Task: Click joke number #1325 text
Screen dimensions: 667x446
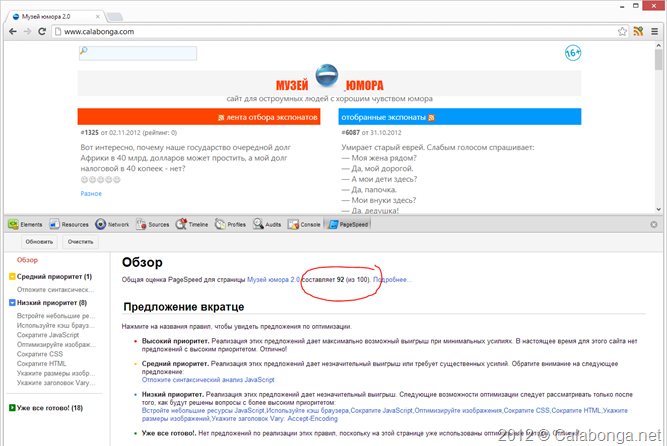Action: point(89,133)
